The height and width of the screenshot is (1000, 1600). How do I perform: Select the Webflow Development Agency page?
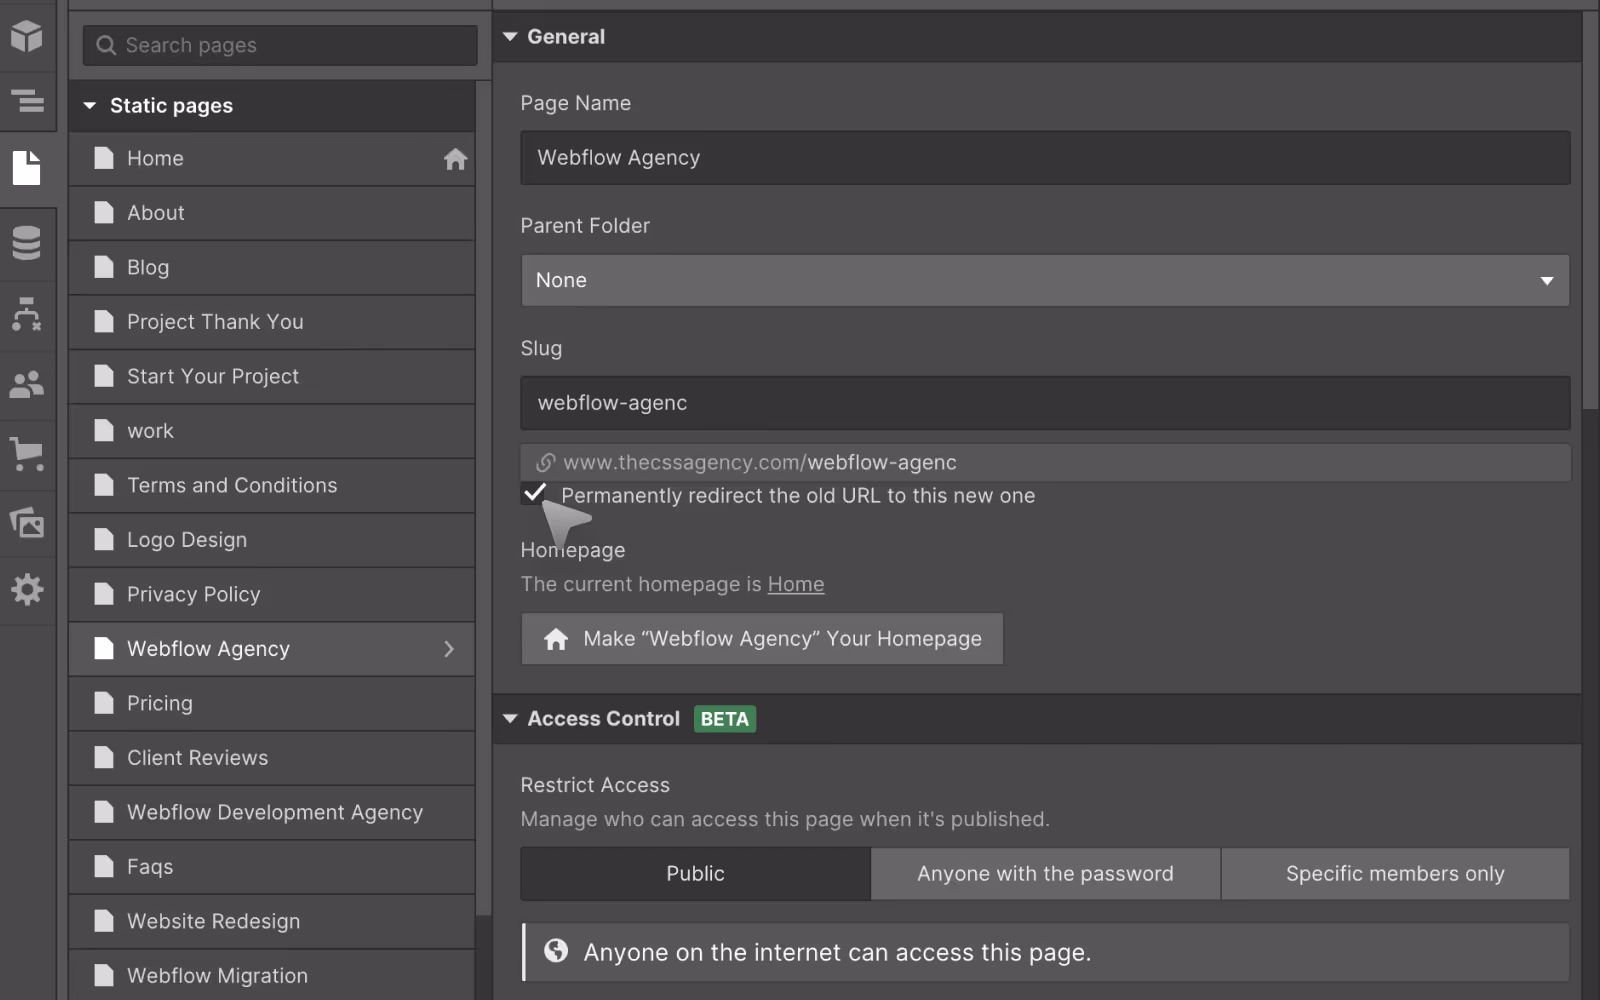[x=272, y=812]
